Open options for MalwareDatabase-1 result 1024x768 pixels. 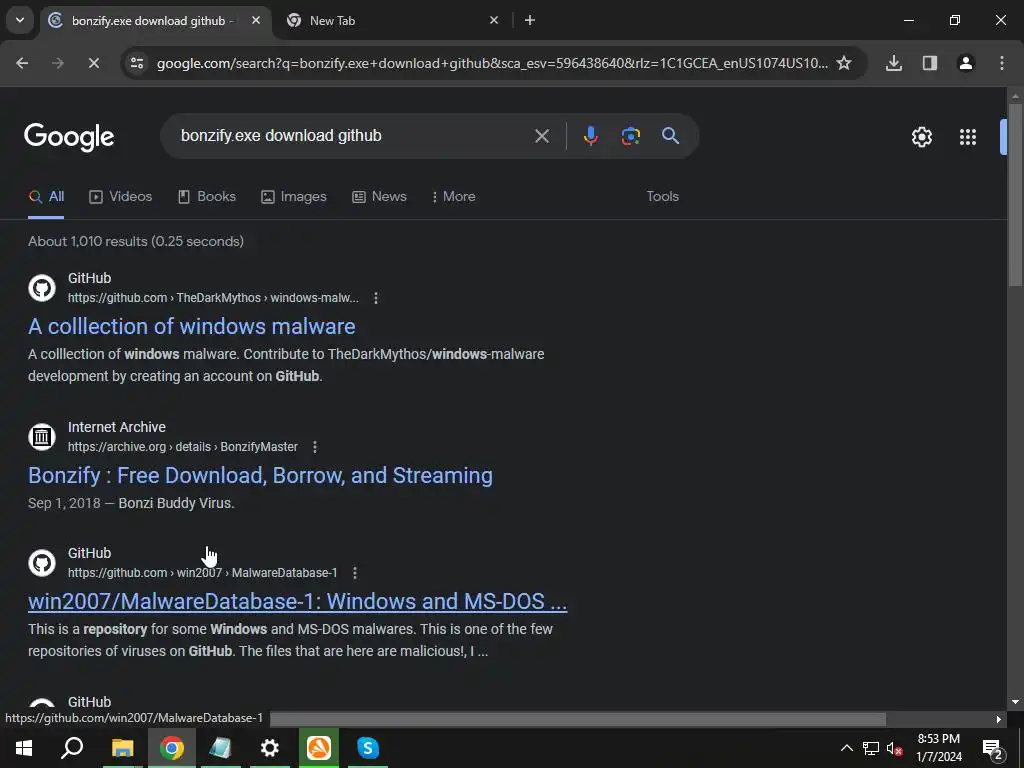(x=355, y=573)
